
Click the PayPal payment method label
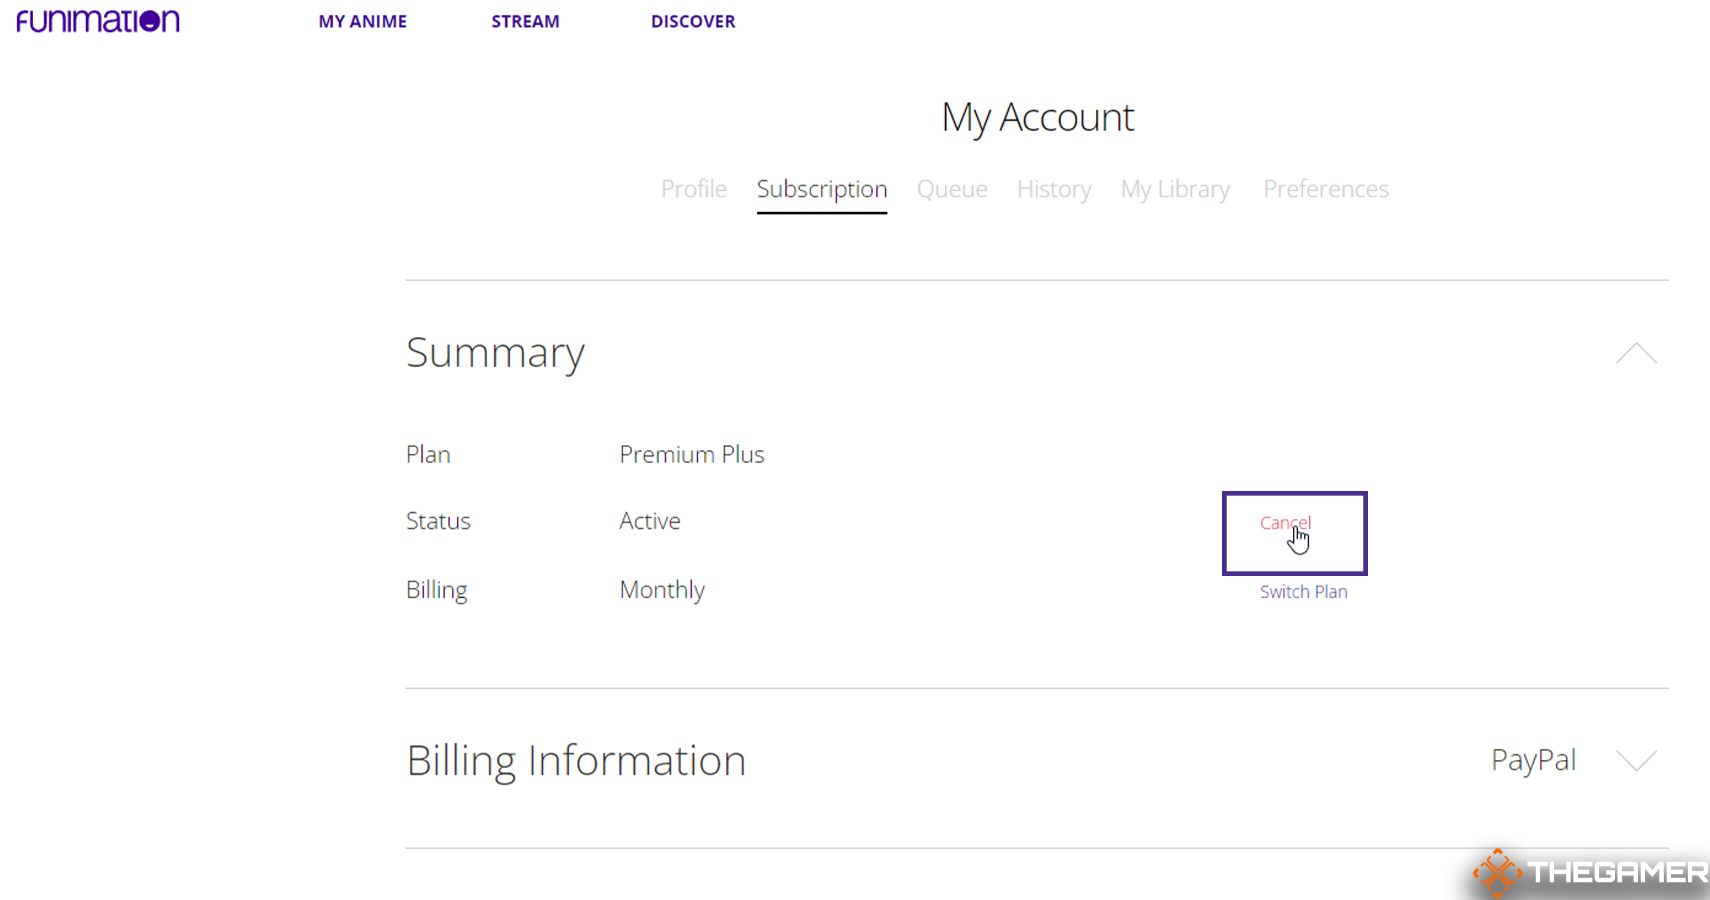tap(1533, 761)
